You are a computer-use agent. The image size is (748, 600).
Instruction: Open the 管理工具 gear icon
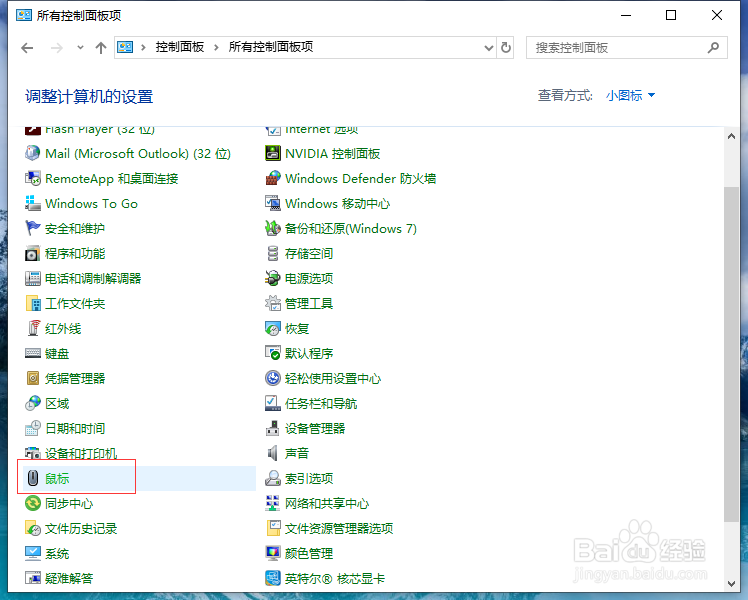[x=272, y=303]
